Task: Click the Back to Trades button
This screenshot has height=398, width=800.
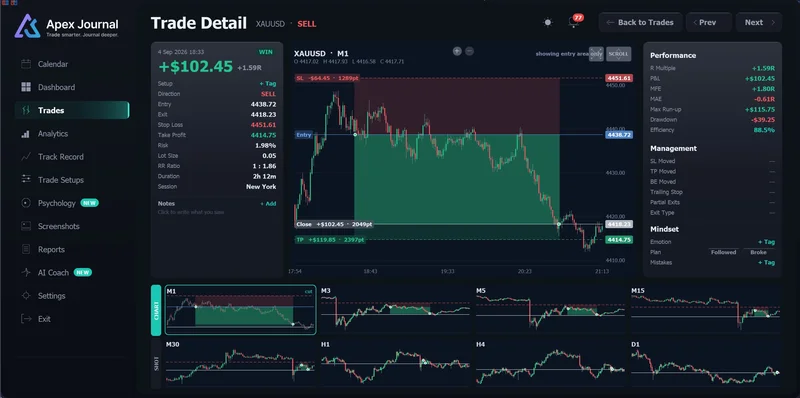Action: (x=640, y=22)
